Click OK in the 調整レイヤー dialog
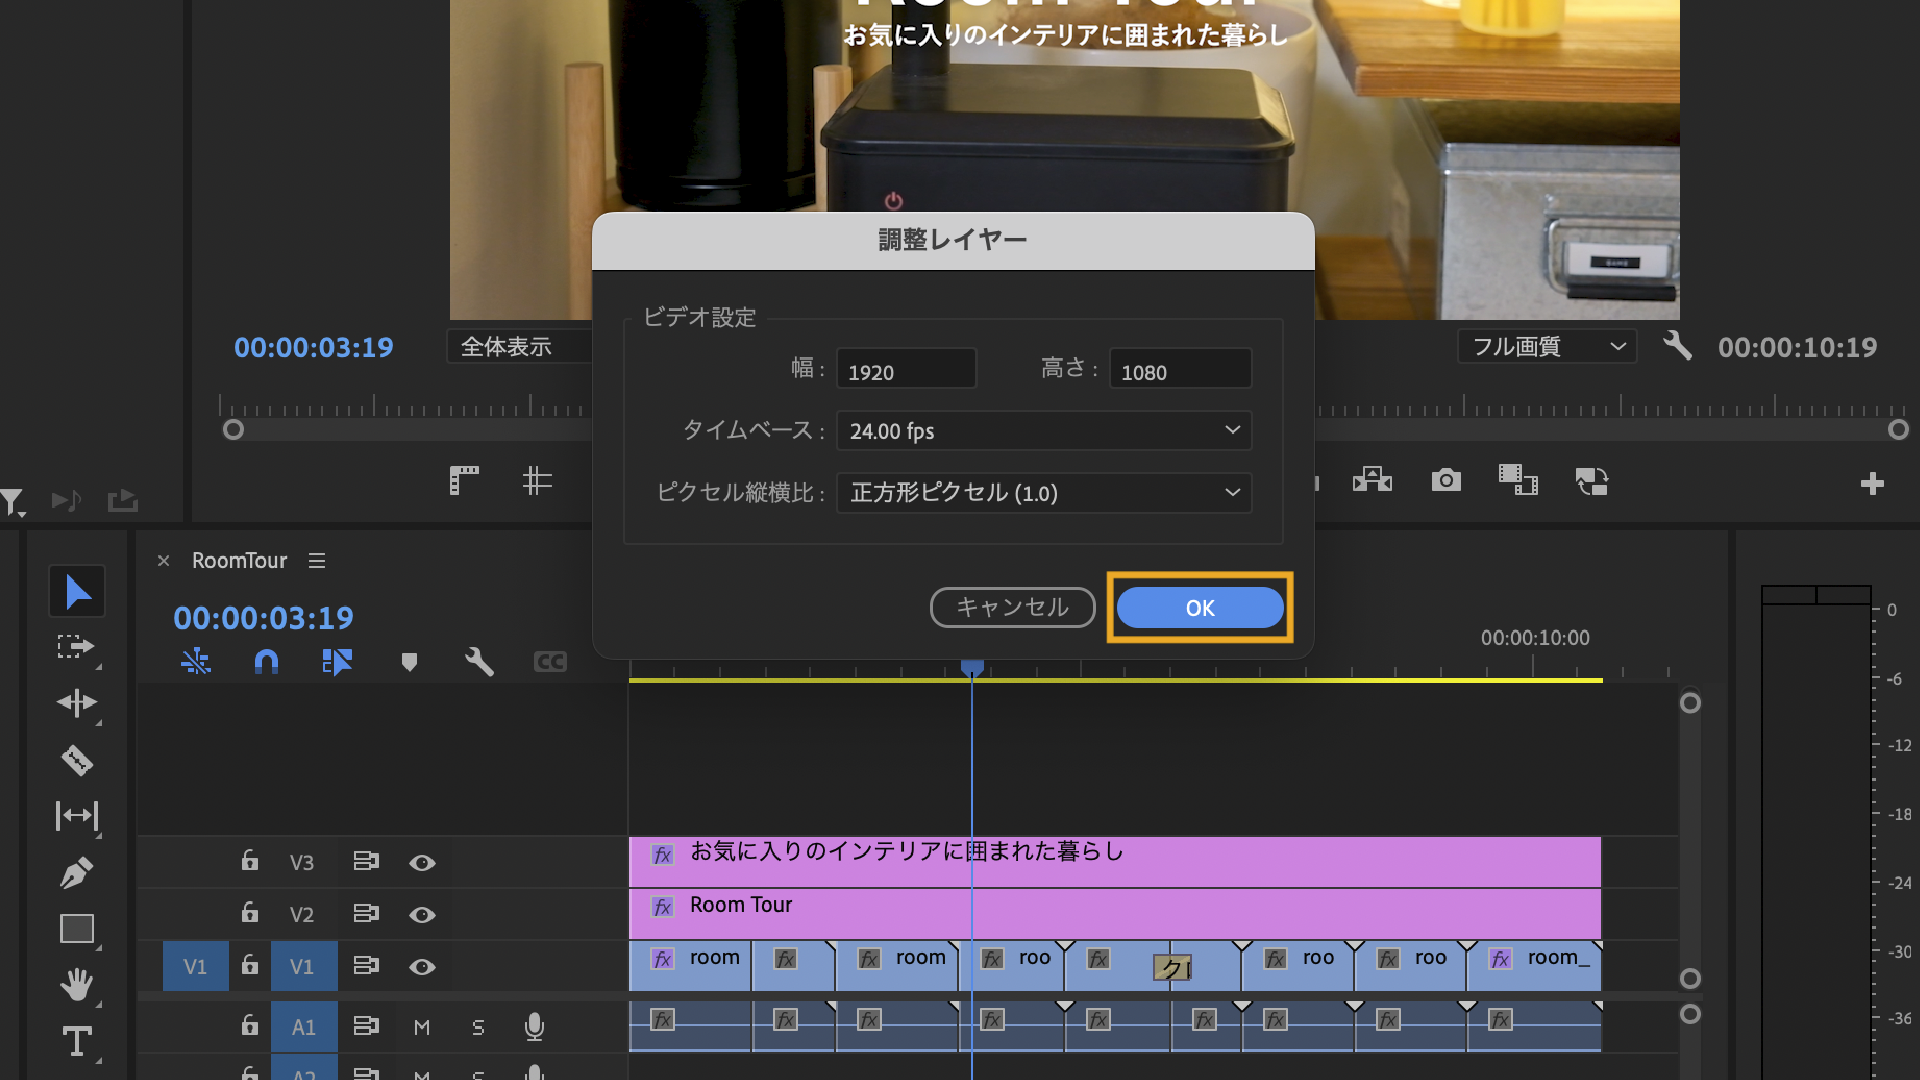Image resolution: width=1920 pixels, height=1080 pixels. pos(1199,608)
